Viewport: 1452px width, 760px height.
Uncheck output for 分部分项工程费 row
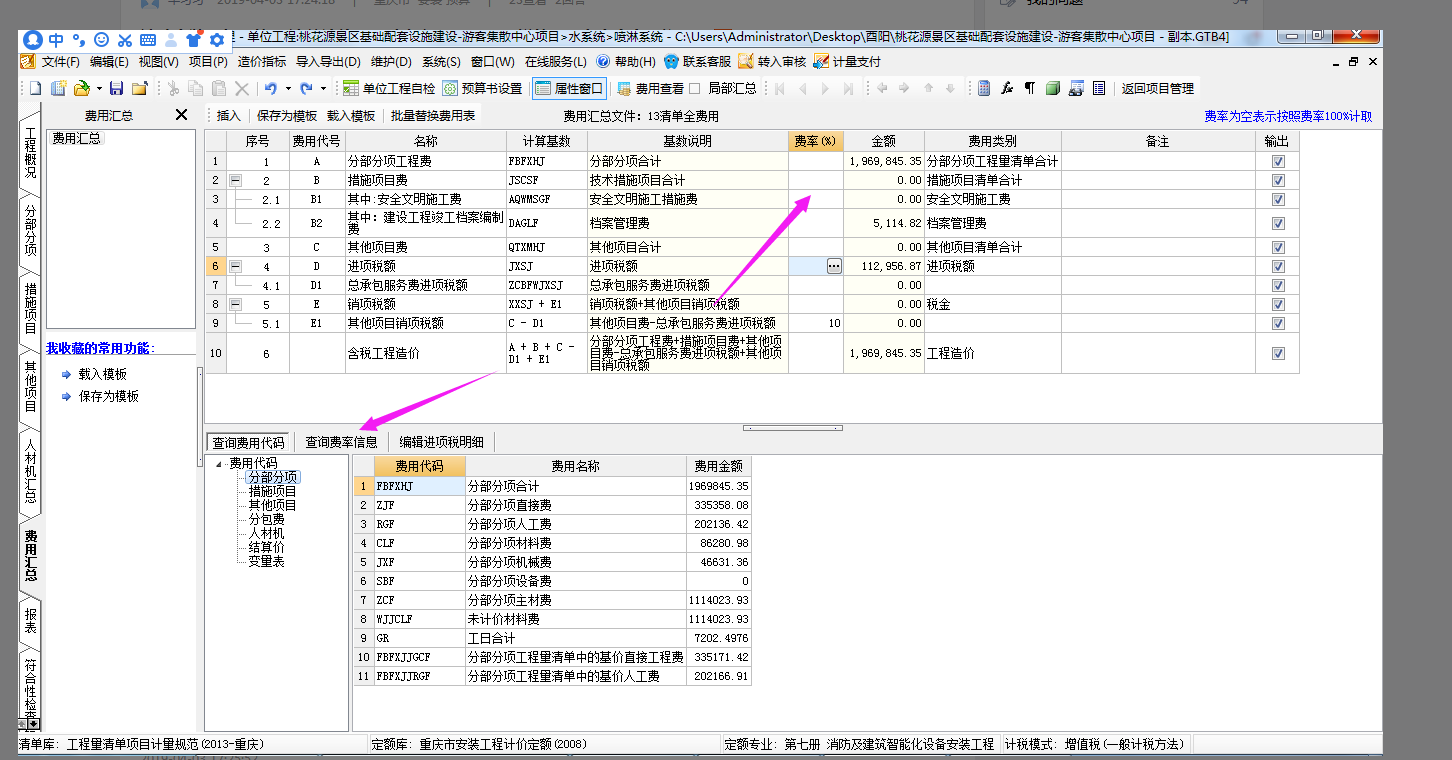(x=1278, y=161)
